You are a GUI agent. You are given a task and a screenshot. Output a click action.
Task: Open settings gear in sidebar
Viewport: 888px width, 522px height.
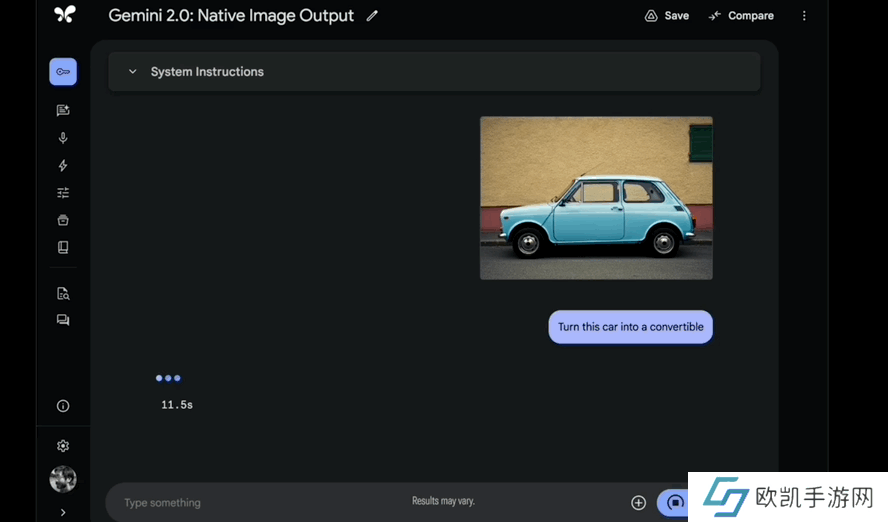coord(63,446)
